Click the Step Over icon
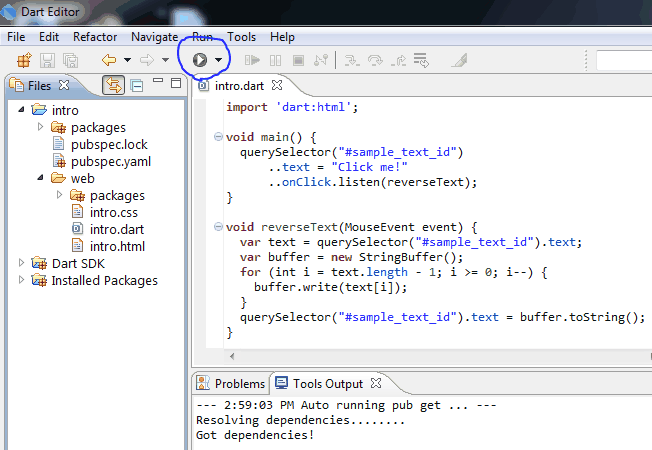 coord(375,61)
